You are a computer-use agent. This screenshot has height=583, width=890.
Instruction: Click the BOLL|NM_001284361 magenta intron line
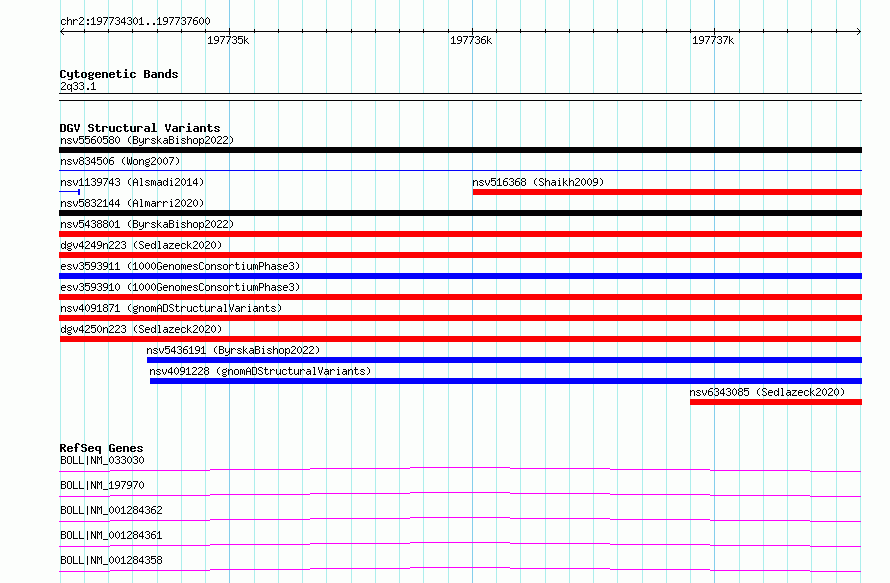(460, 544)
